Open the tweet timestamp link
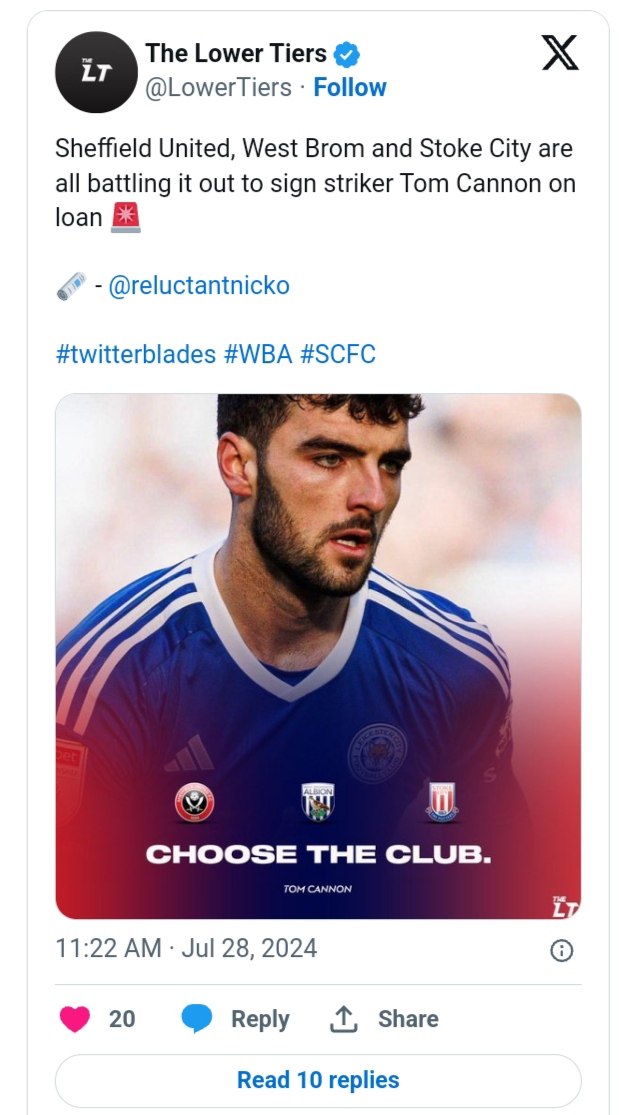The width and height of the screenshot is (639, 1115). pyautogui.click(x=186, y=948)
